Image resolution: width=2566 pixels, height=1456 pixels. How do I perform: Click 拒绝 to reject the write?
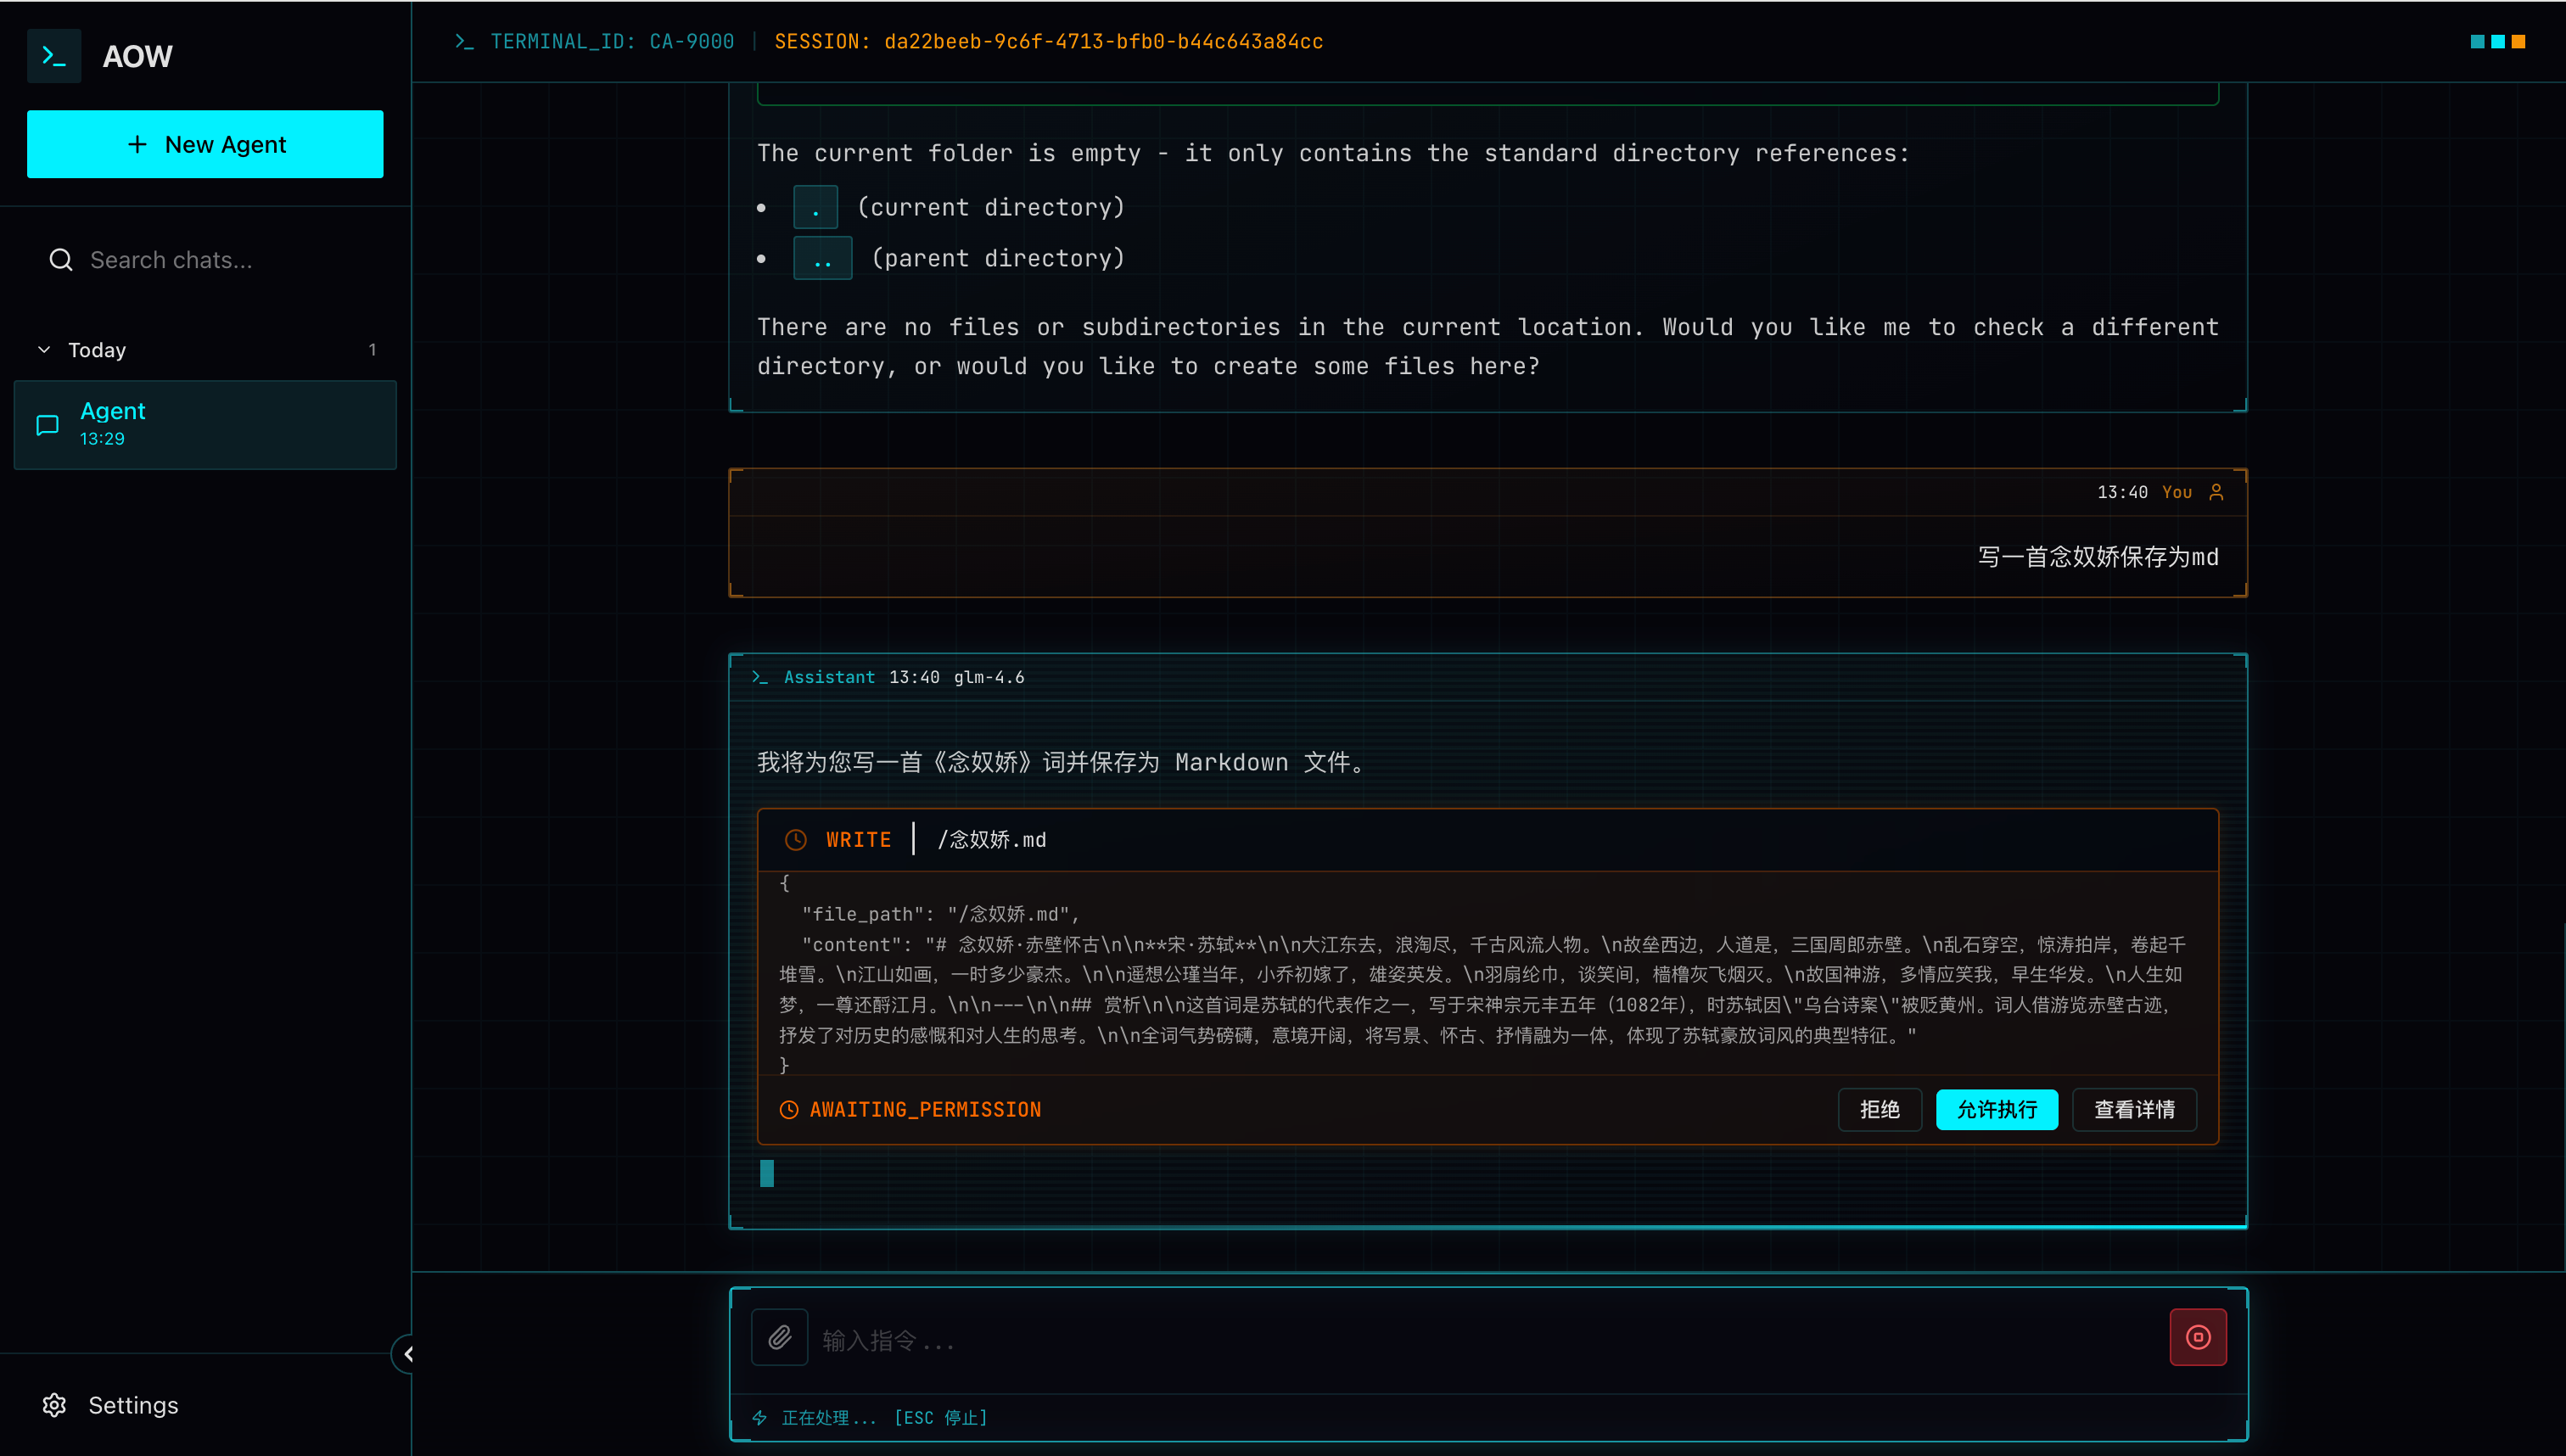point(1879,1110)
